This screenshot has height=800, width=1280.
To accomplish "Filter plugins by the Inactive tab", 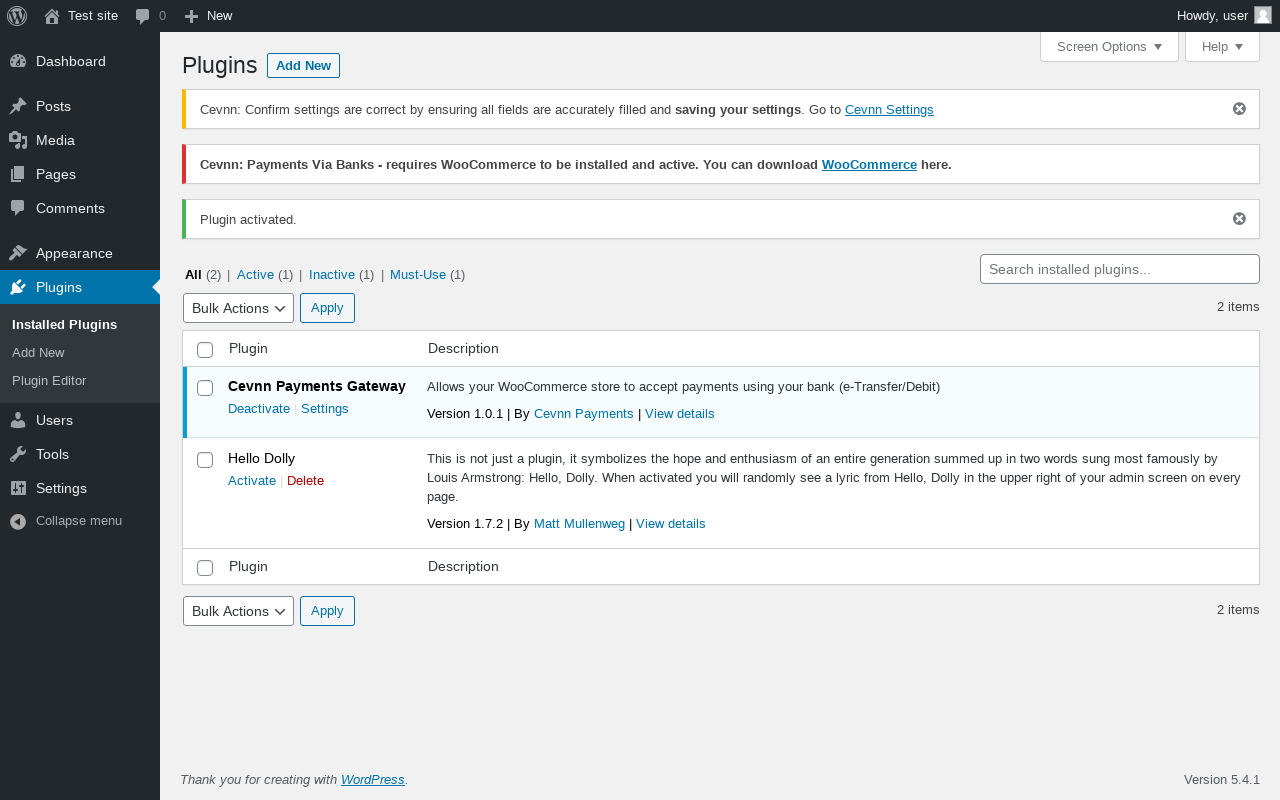I will (x=332, y=275).
